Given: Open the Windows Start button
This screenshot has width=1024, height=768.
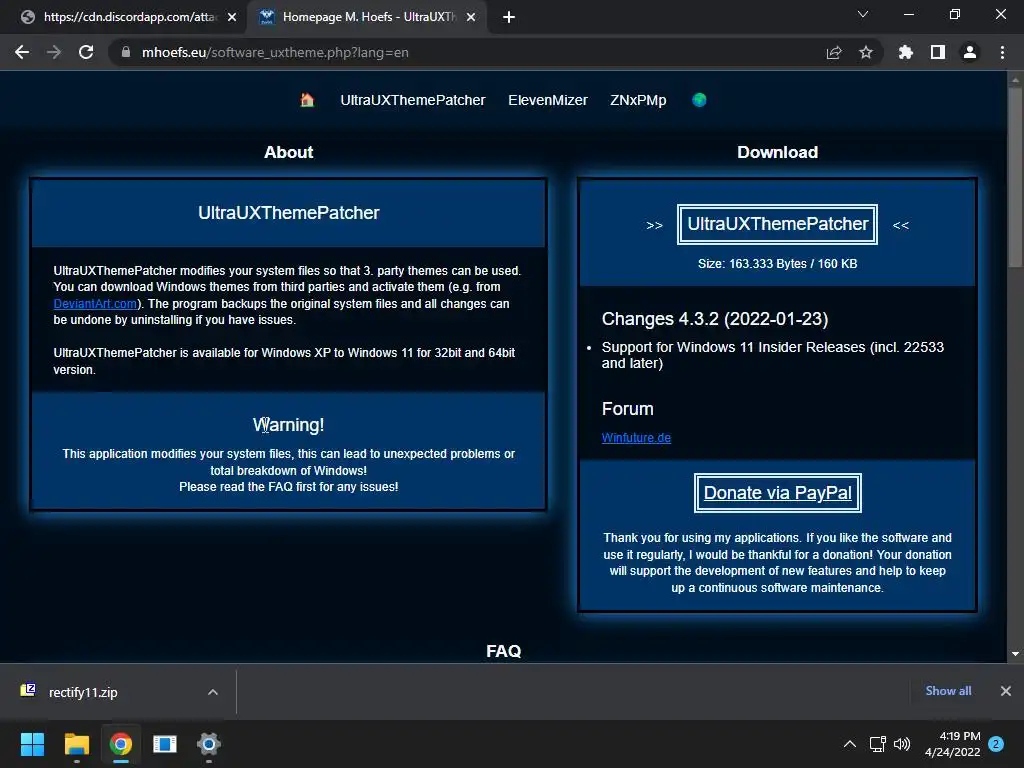Looking at the screenshot, I should [32, 744].
